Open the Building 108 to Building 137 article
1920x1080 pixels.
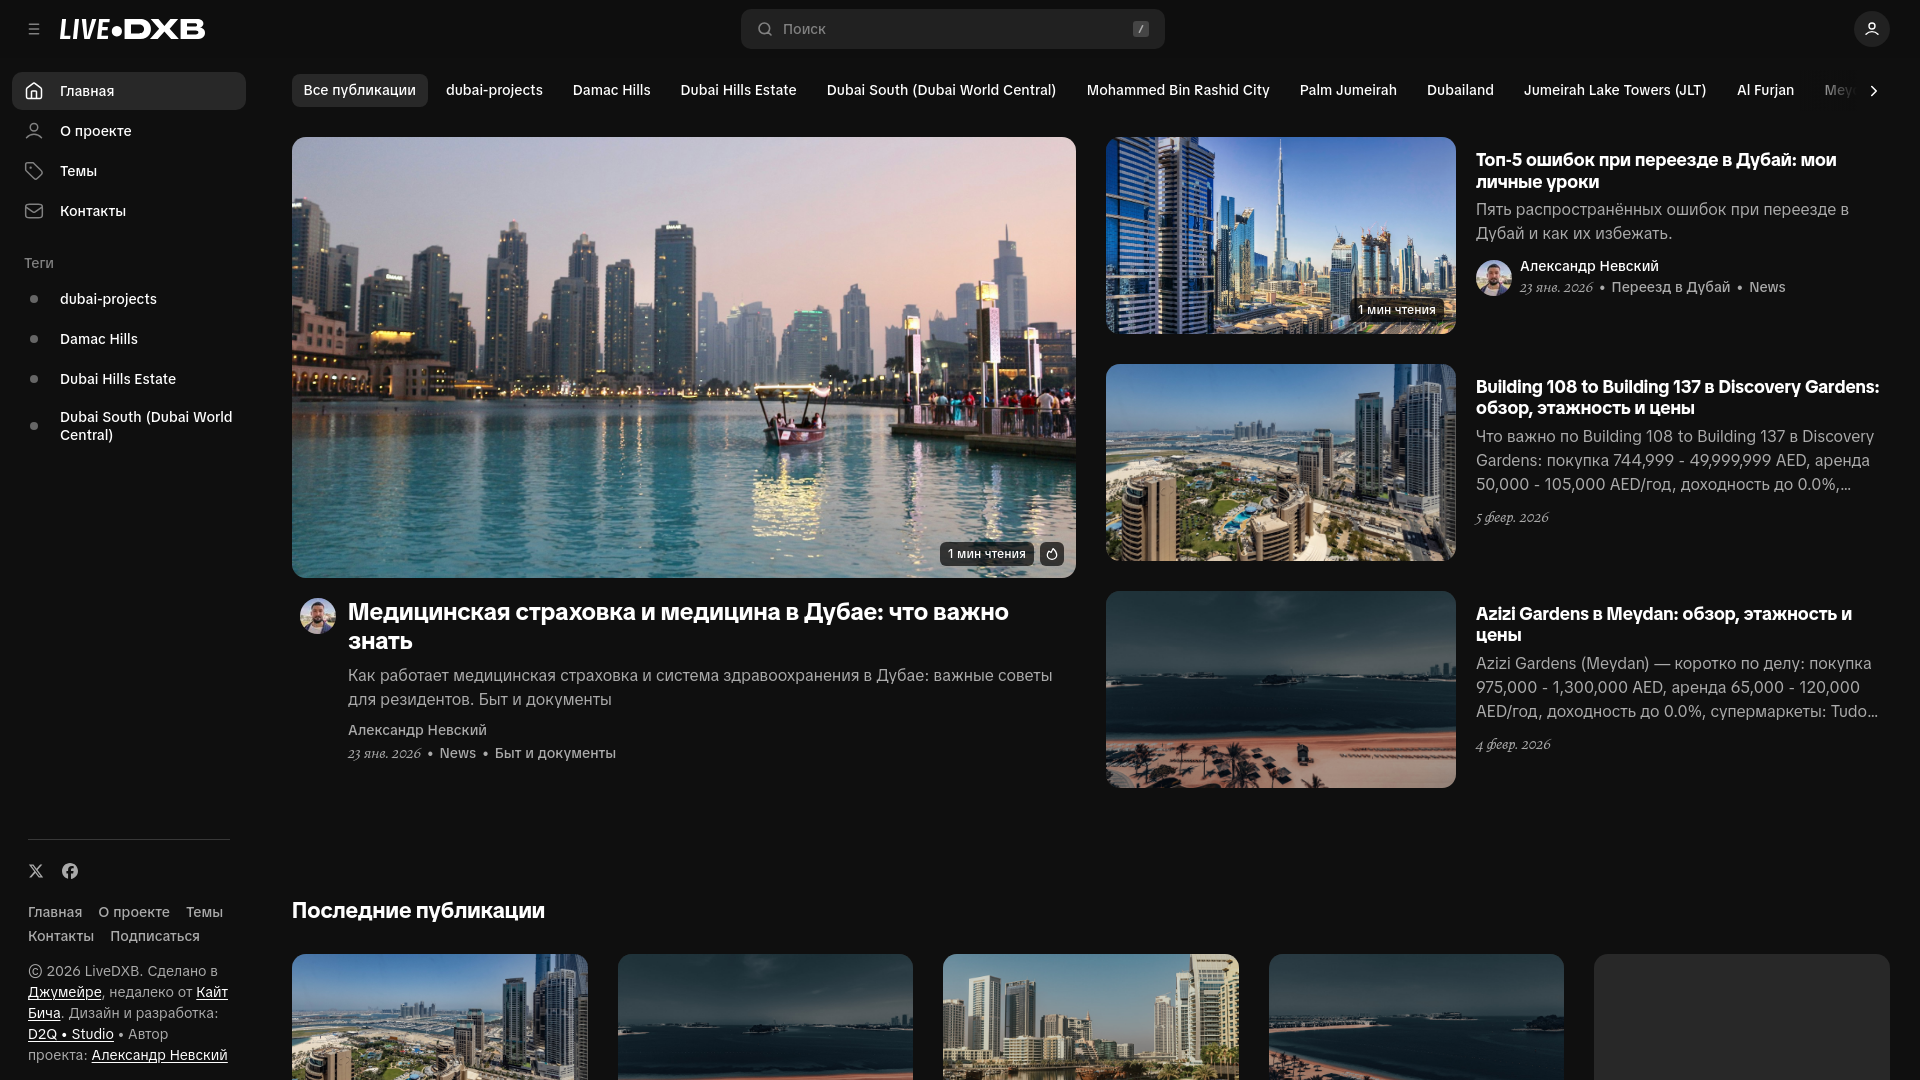click(x=1677, y=397)
